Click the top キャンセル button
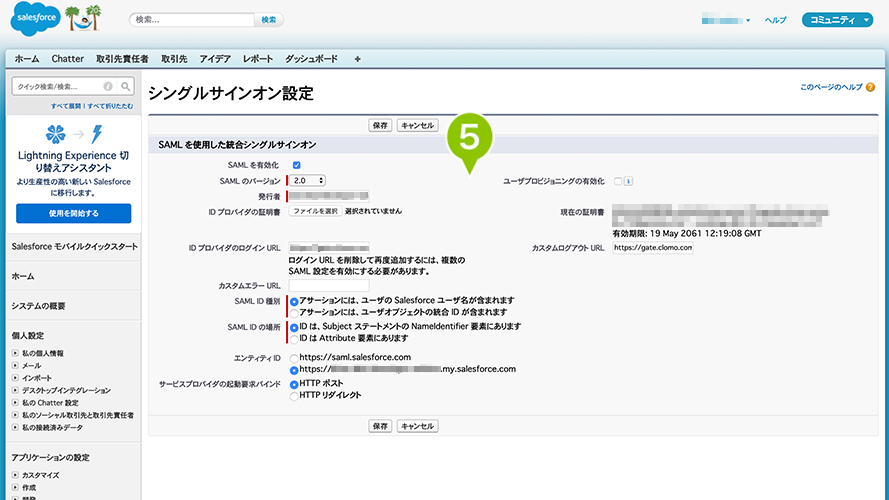Viewport: 889px width, 500px height. 417,125
